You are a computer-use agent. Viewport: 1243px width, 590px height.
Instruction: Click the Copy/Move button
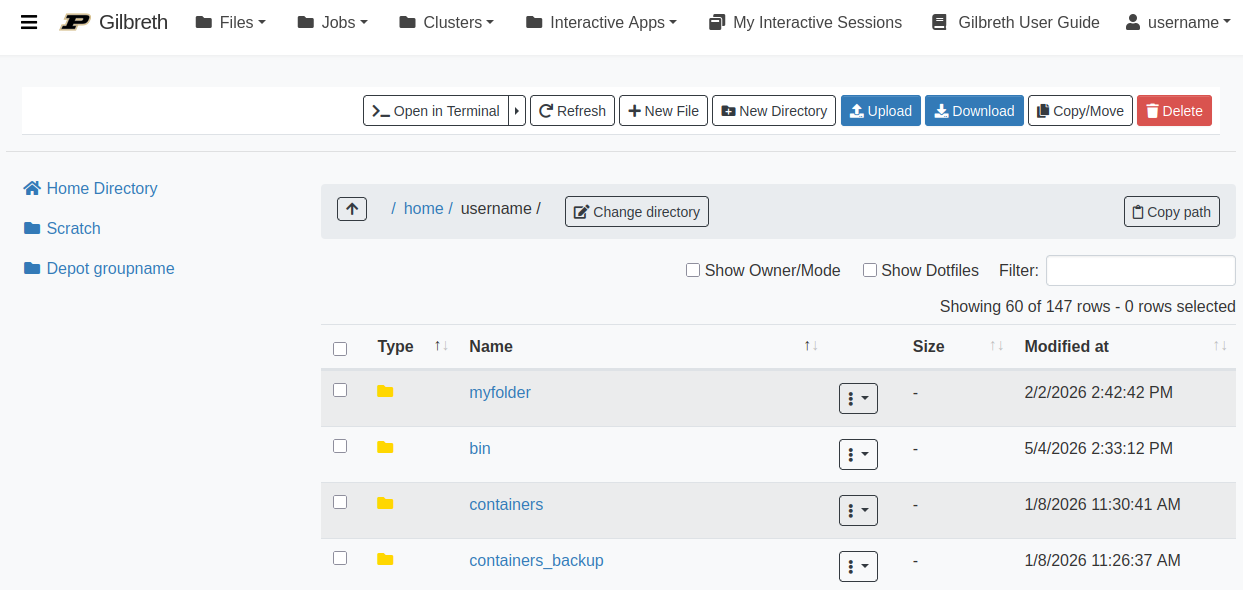pyautogui.click(x=1080, y=111)
